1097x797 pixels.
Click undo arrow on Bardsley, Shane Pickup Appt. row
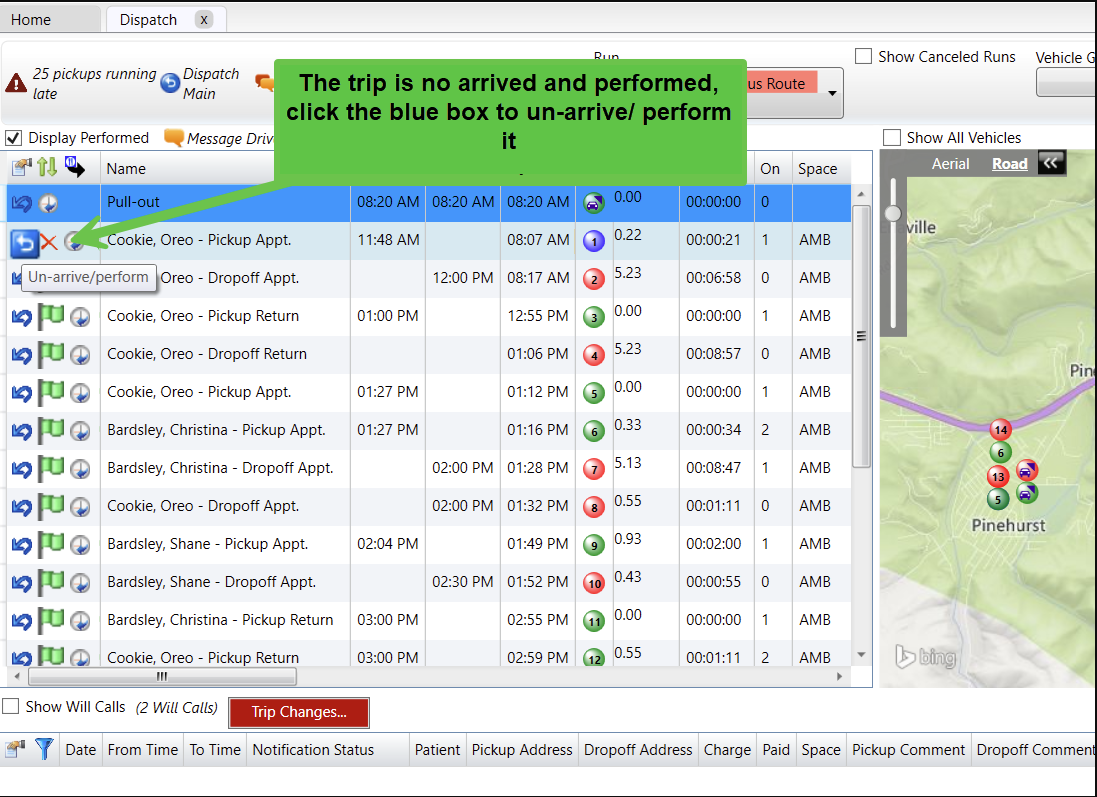21,545
